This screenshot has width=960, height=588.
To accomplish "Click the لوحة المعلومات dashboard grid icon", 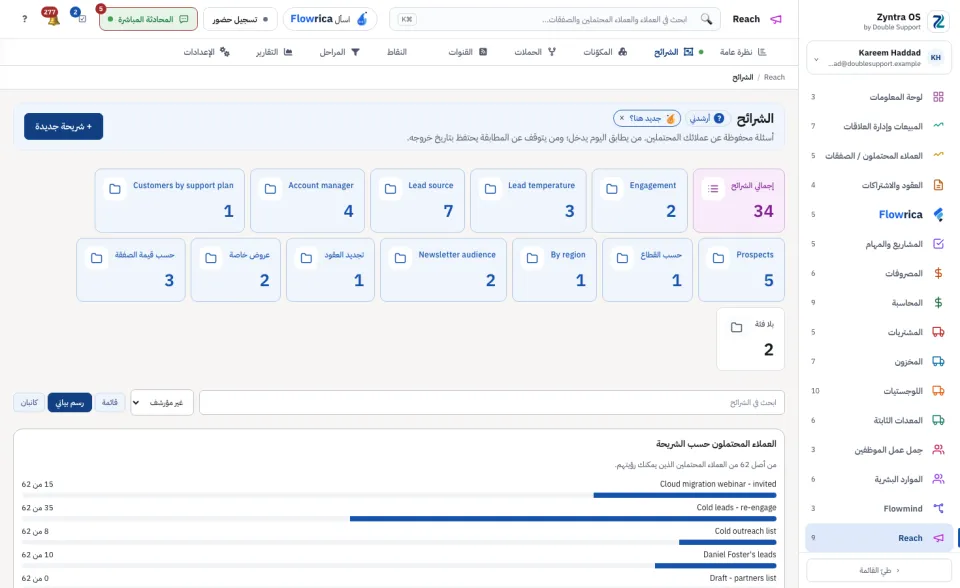I will point(938,97).
